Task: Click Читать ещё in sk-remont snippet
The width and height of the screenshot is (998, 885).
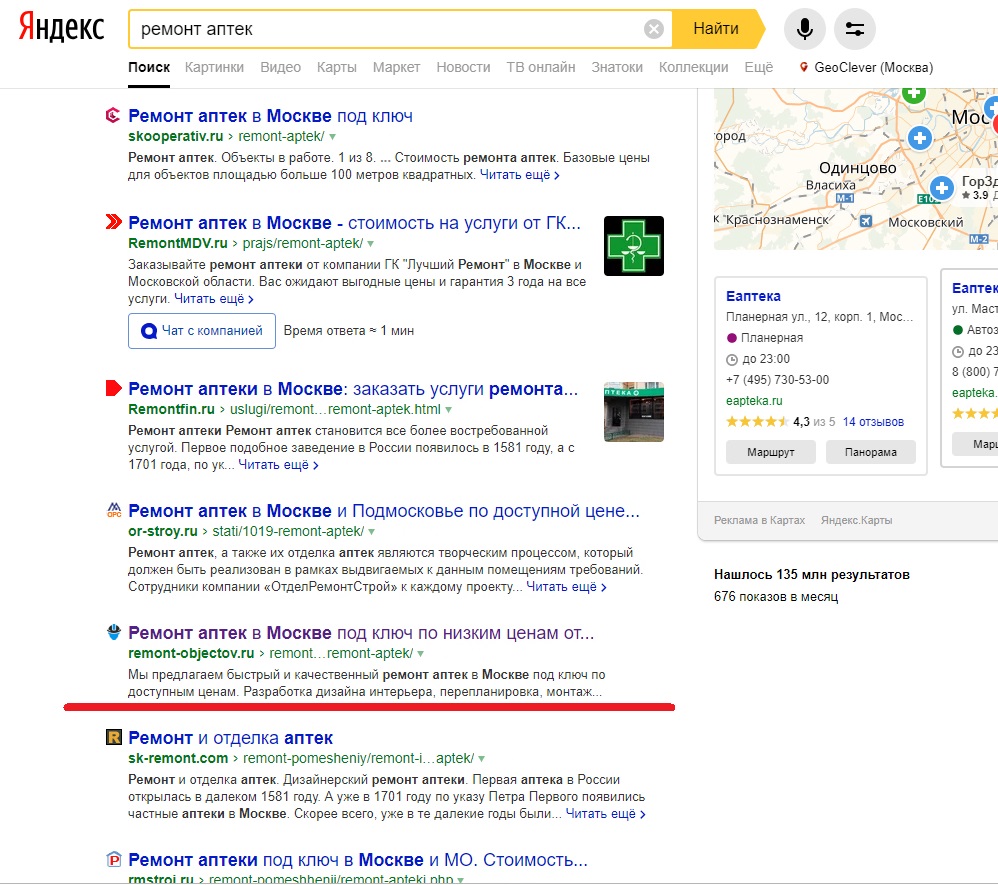Action: coord(606,814)
